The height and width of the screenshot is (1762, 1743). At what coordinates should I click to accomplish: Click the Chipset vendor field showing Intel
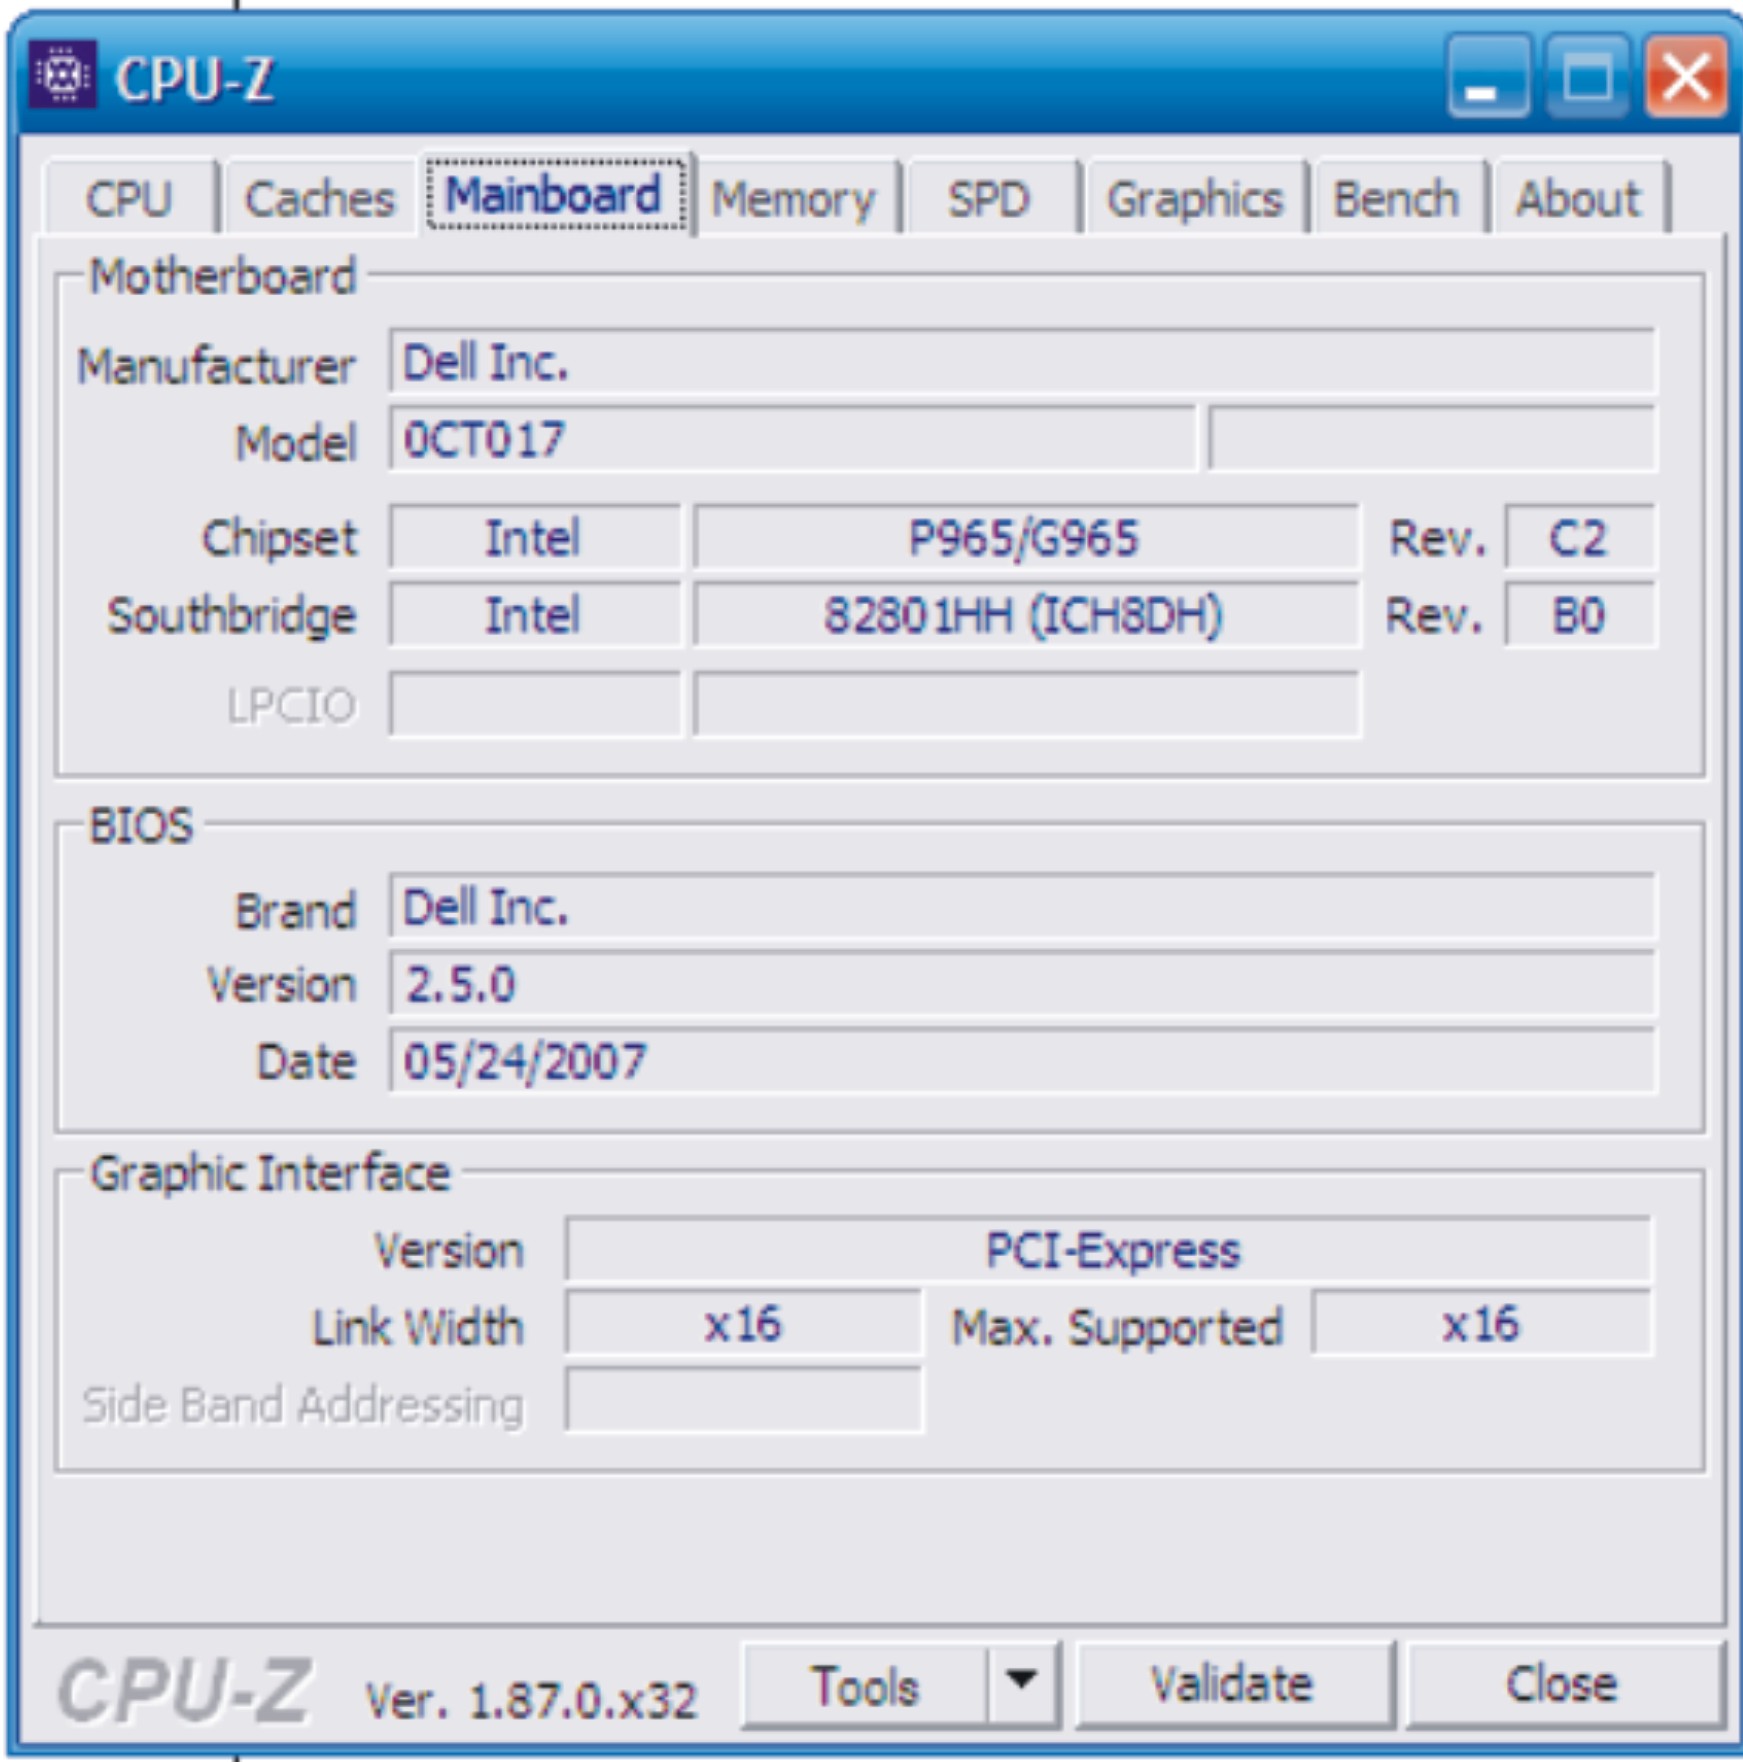click(x=534, y=538)
